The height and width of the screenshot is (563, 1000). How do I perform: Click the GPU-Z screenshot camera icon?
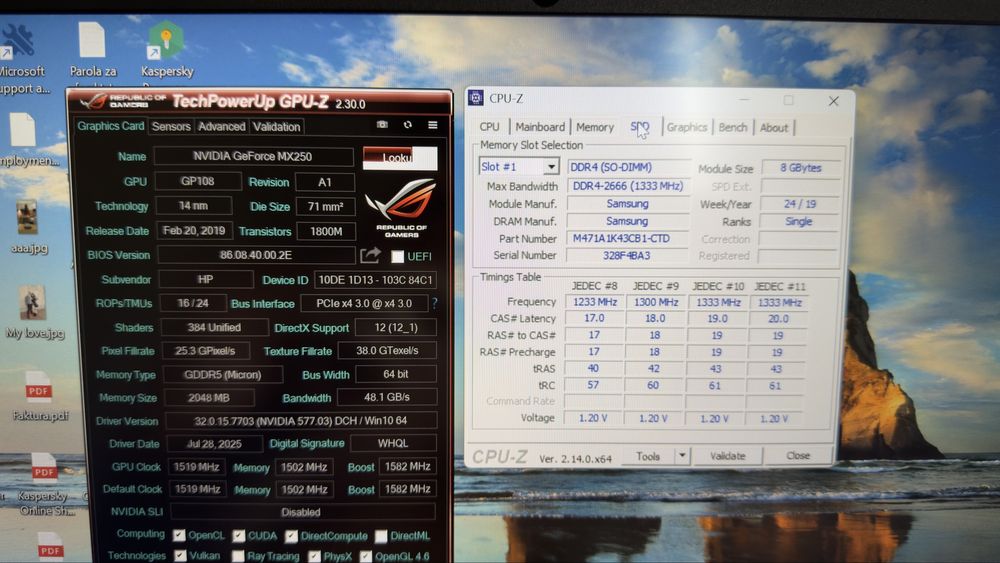(382, 125)
